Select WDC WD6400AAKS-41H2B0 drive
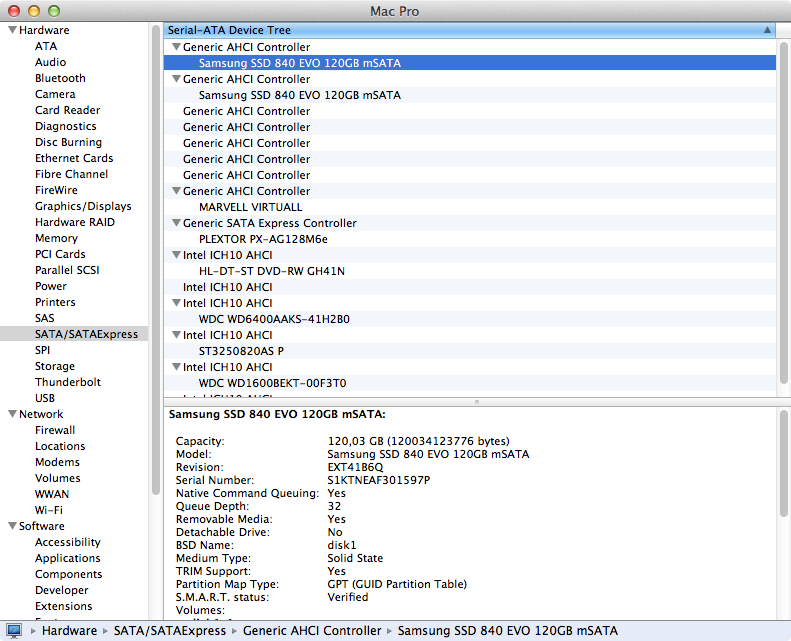 [470, 319]
